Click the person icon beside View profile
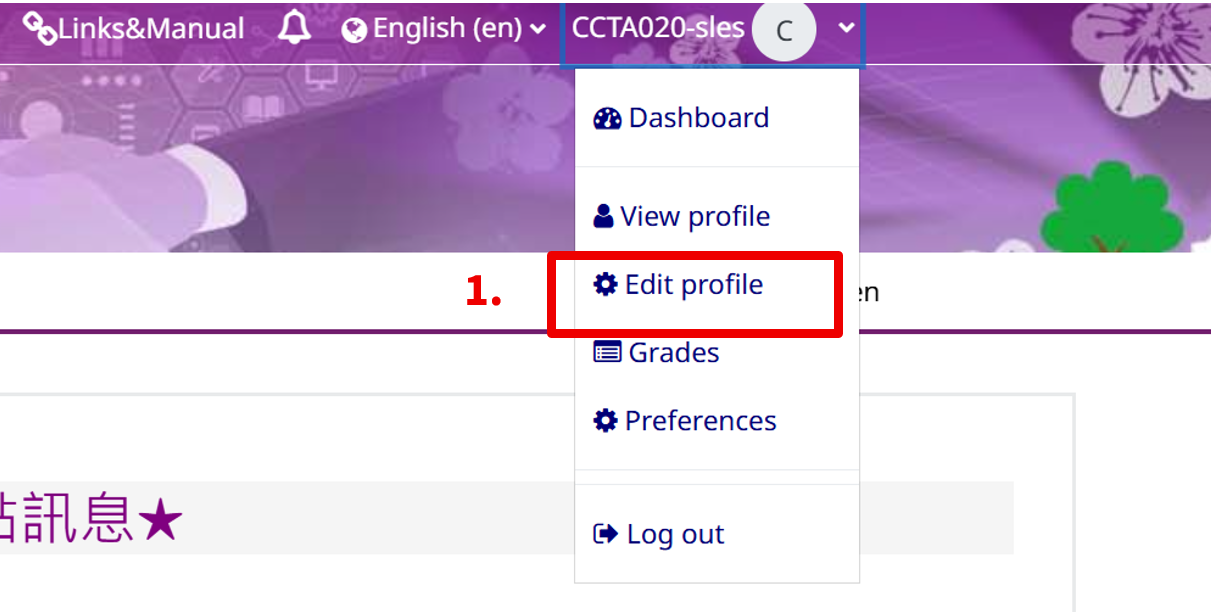Image resolution: width=1211 pixels, height=612 pixels. (x=603, y=216)
